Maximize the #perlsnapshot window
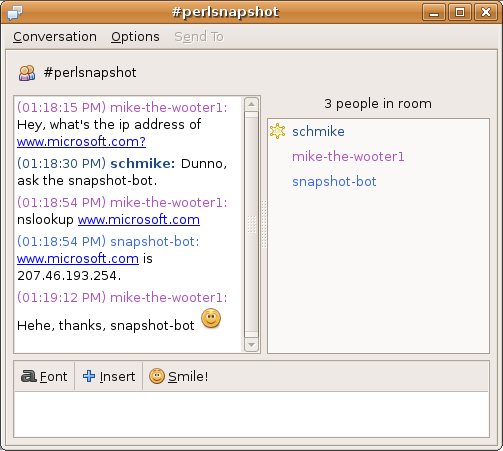Screen dimensions: 503x451 tap(460, 13)
